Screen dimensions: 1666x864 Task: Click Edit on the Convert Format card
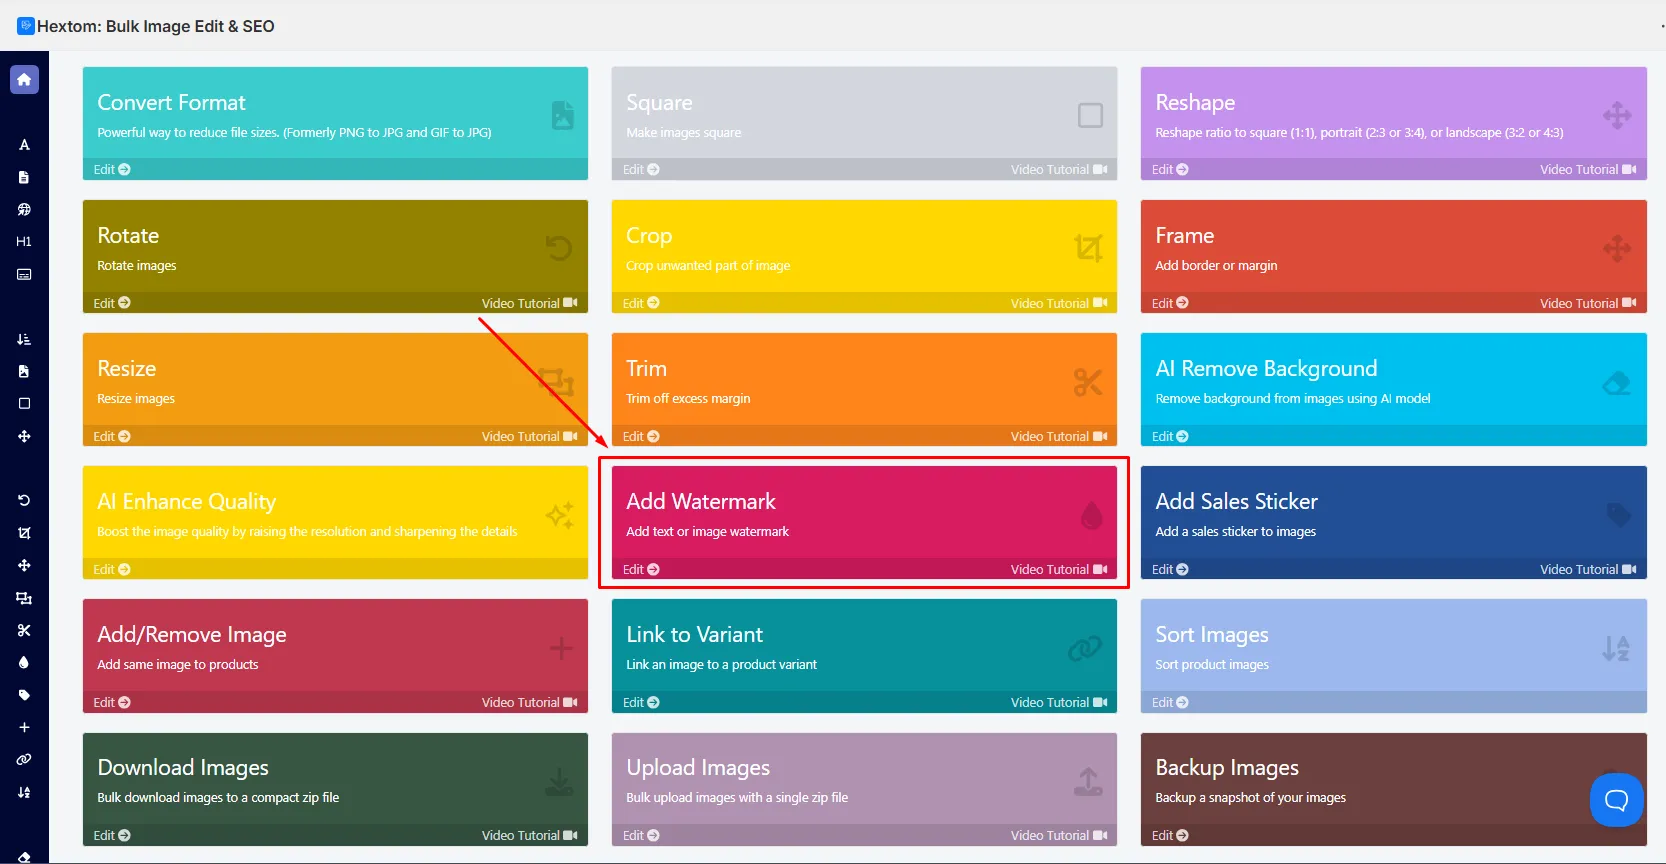112,170
